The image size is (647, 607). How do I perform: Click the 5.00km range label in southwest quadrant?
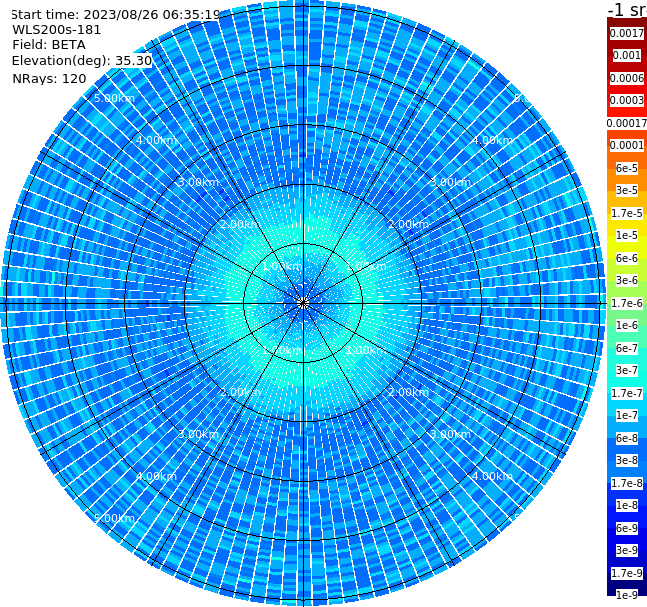point(114,518)
